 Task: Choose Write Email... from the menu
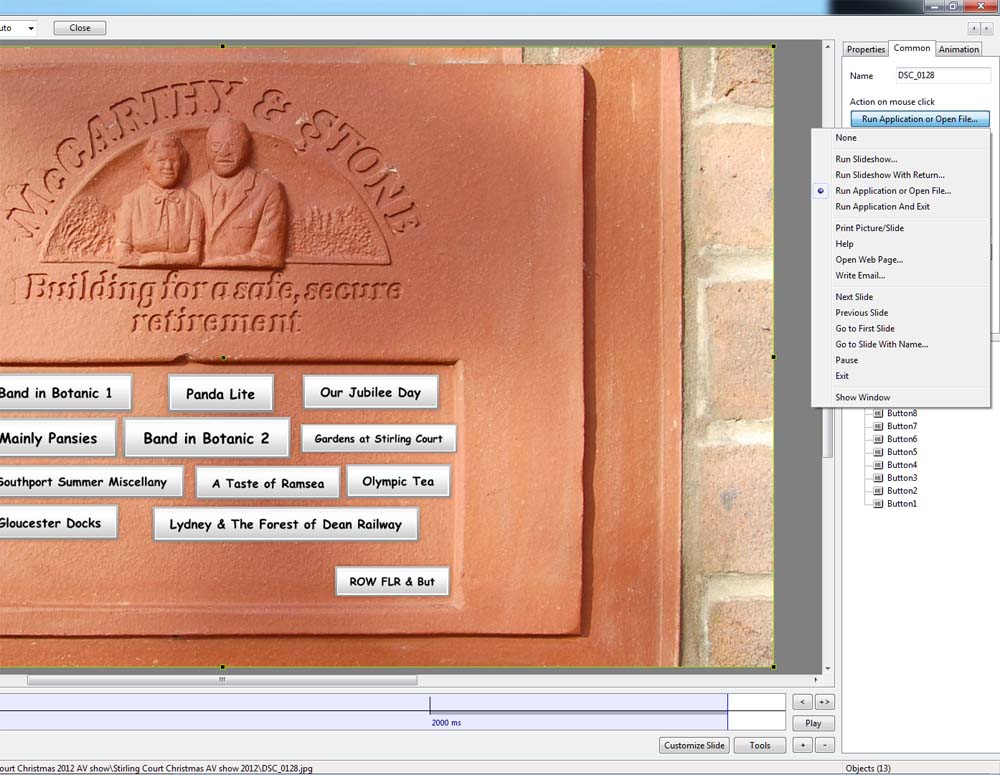tap(860, 276)
